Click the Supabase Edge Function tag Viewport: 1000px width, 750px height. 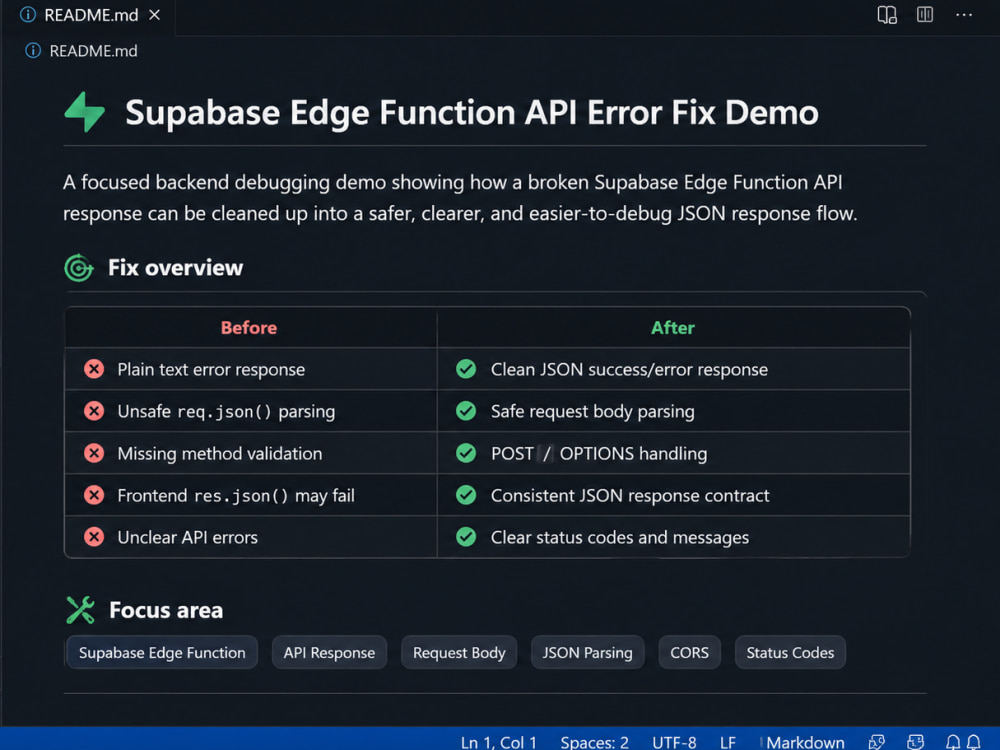click(x=162, y=652)
